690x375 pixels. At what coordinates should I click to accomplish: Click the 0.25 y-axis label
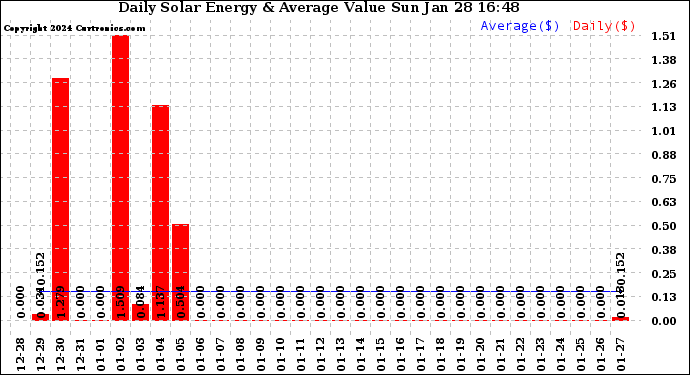[664, 274]
